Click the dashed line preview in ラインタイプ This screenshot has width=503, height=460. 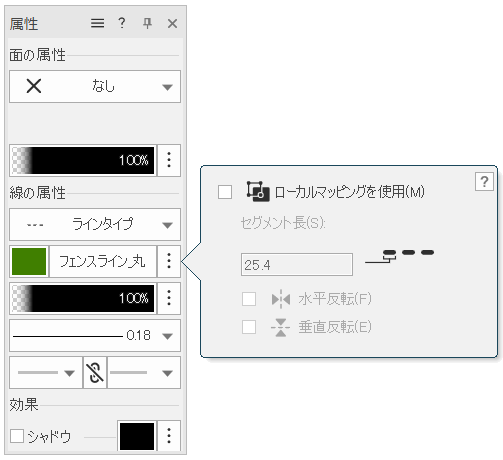coord(35,225)
